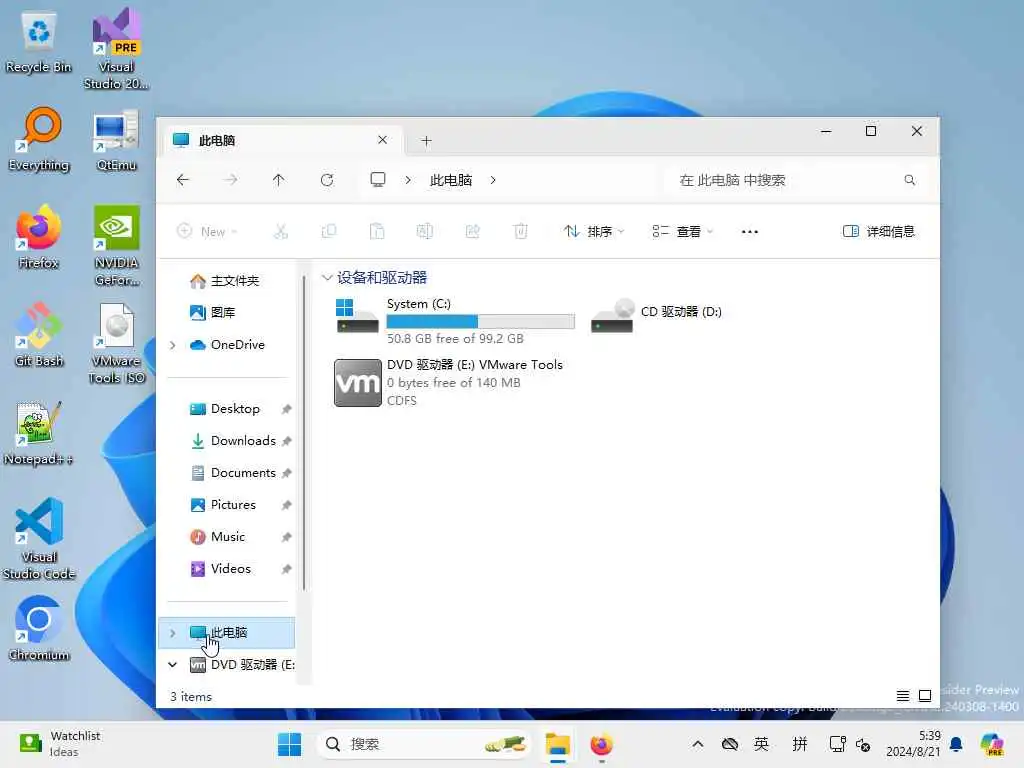Select the Visual Studio Code desktop icon
The height and width of the screenshot is (768, 1024).
(39, 539)
